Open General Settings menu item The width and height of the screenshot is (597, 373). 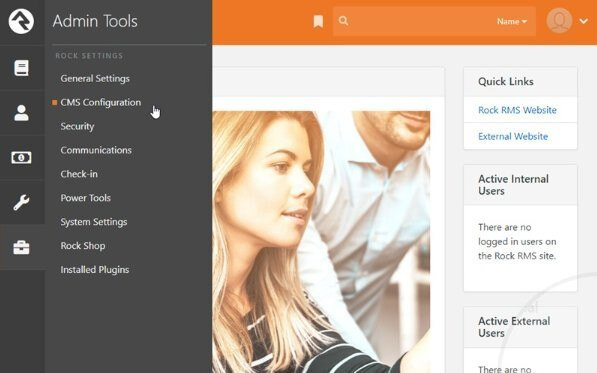95,79
